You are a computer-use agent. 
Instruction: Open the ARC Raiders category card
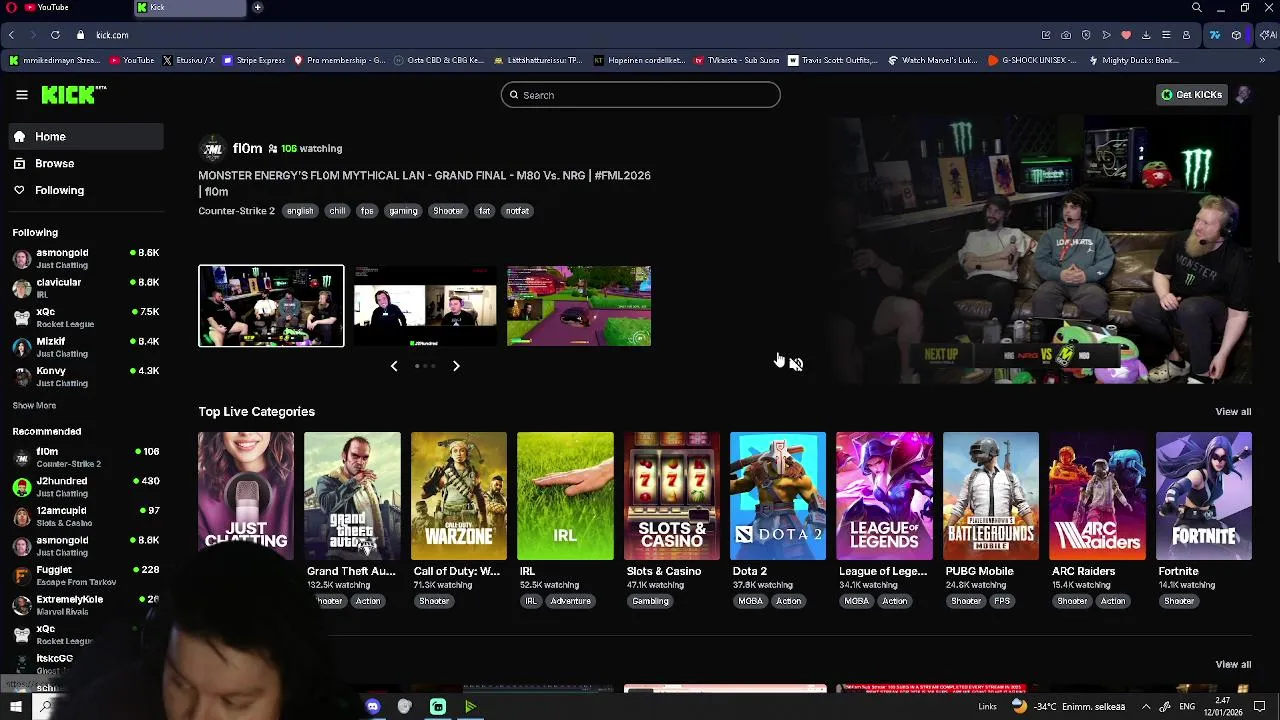coord(1097,496)
